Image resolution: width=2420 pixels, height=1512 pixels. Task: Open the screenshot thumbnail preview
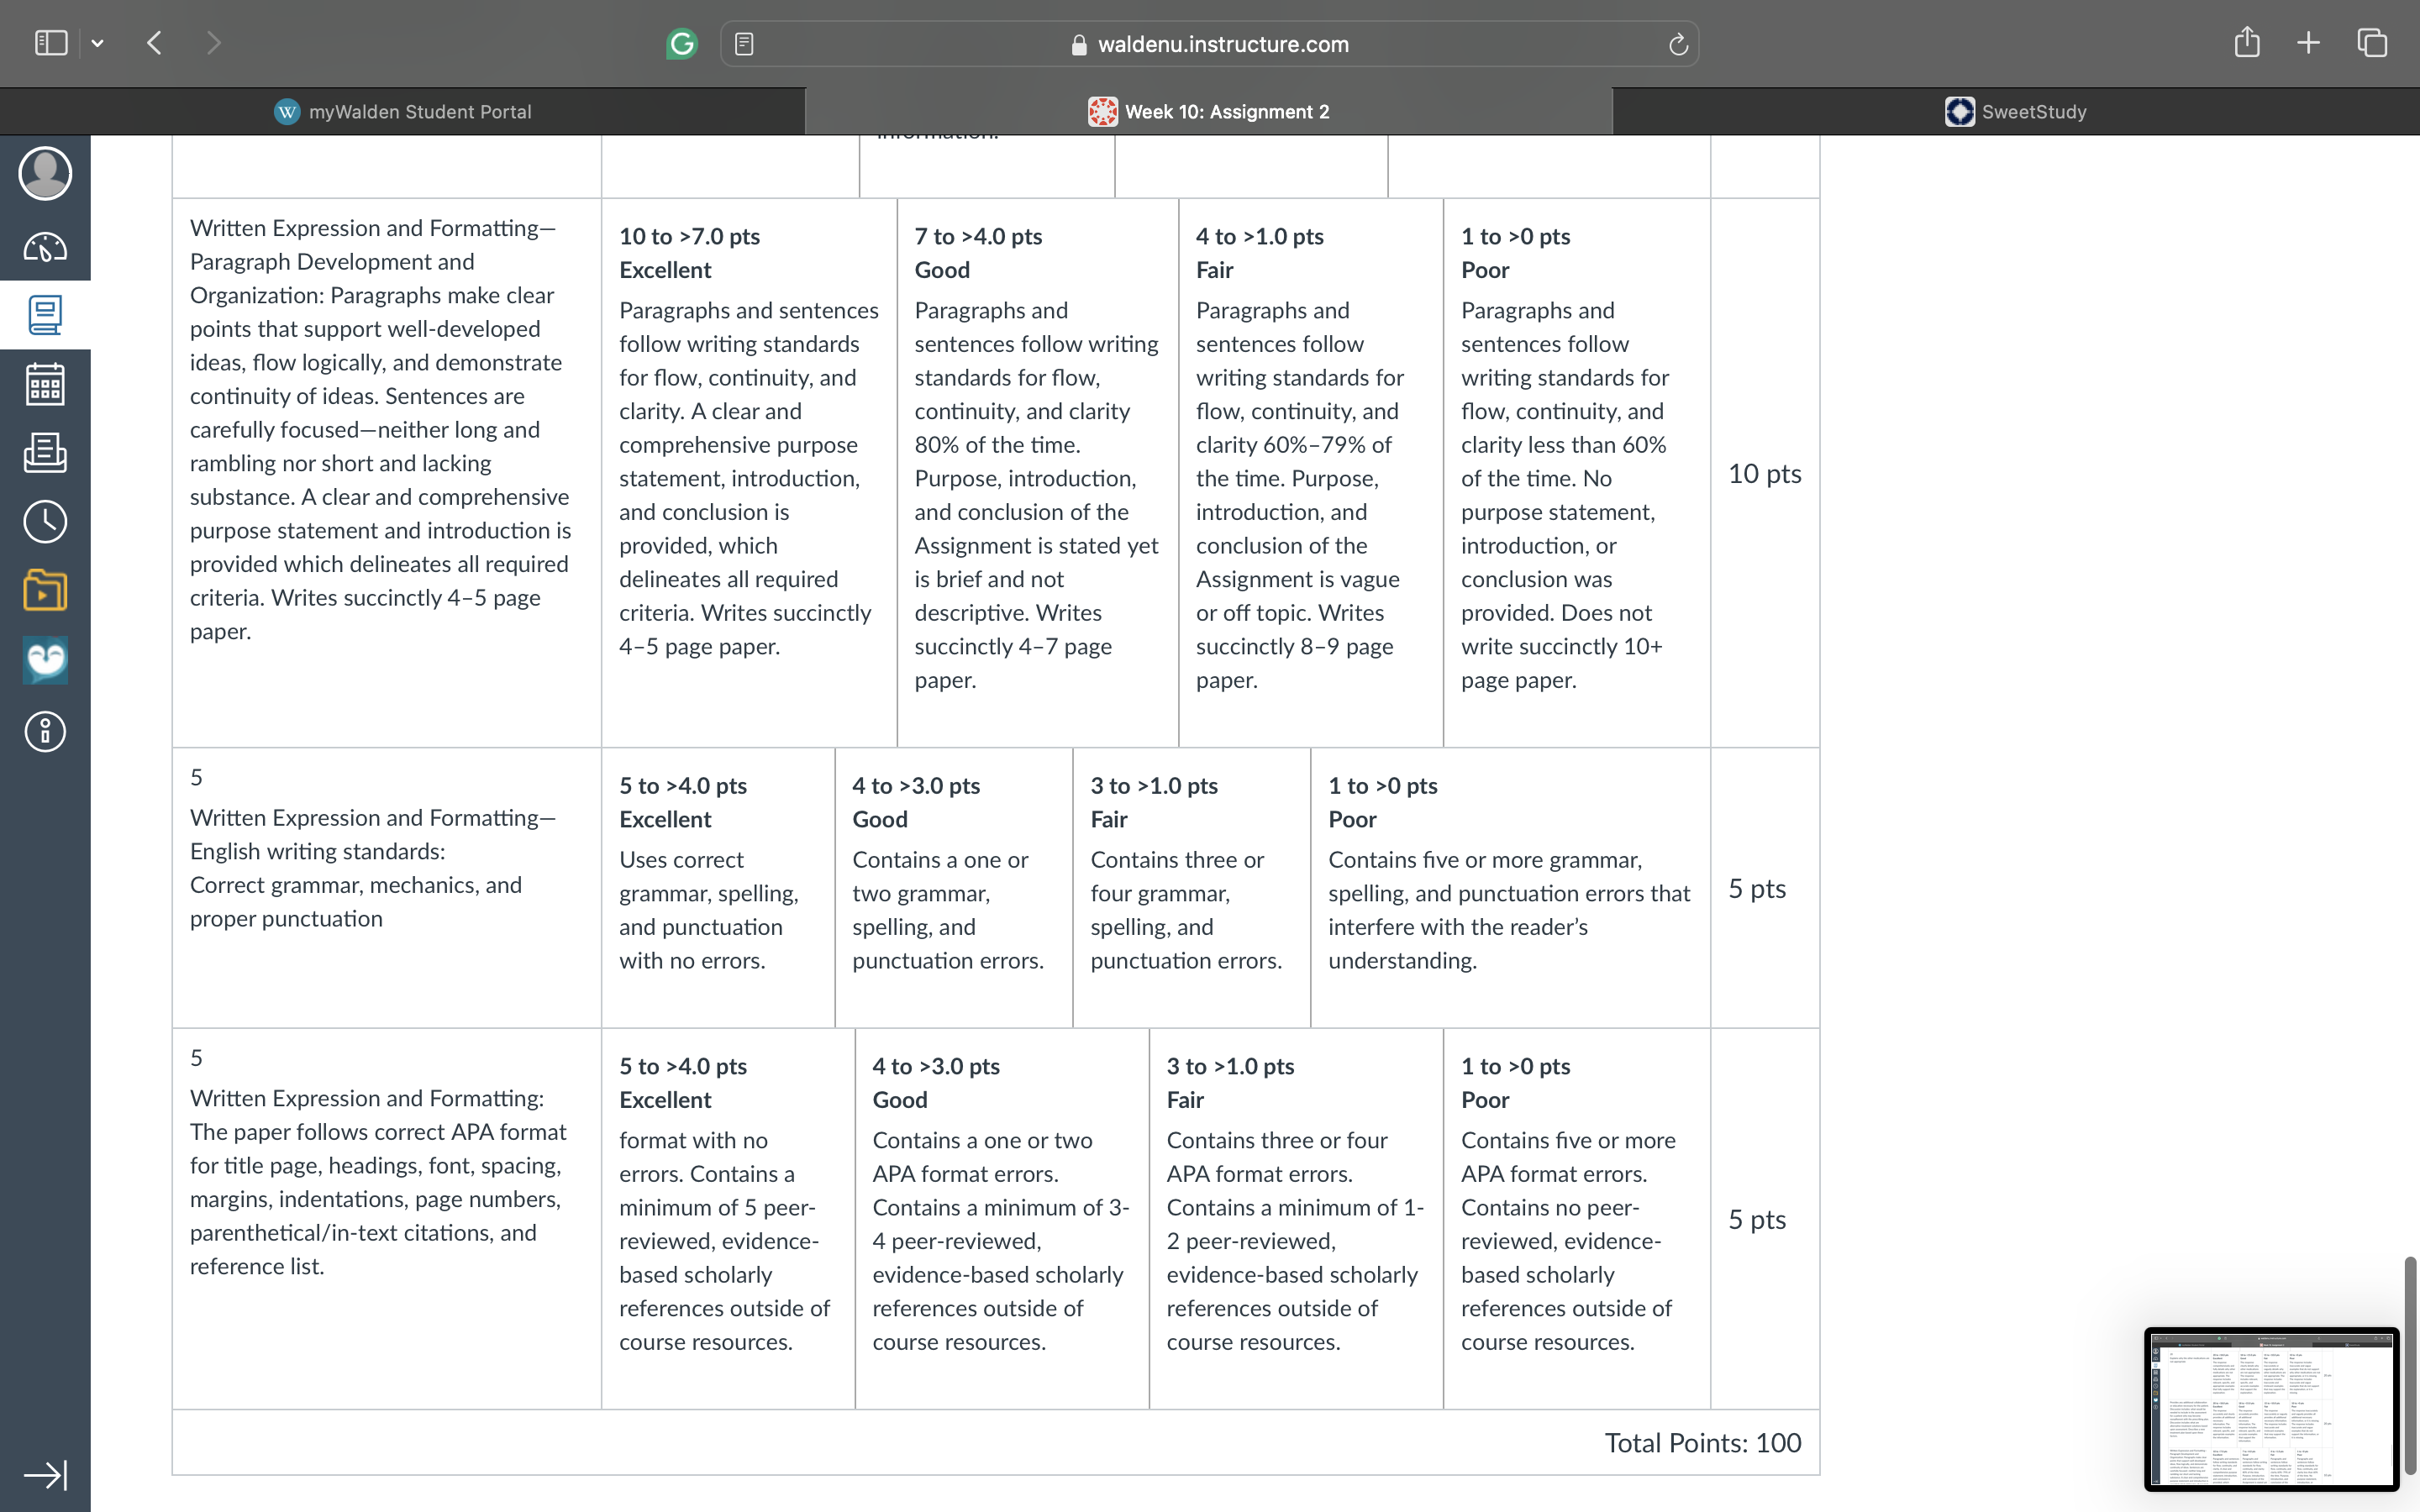click(x=2272, y=1409)
